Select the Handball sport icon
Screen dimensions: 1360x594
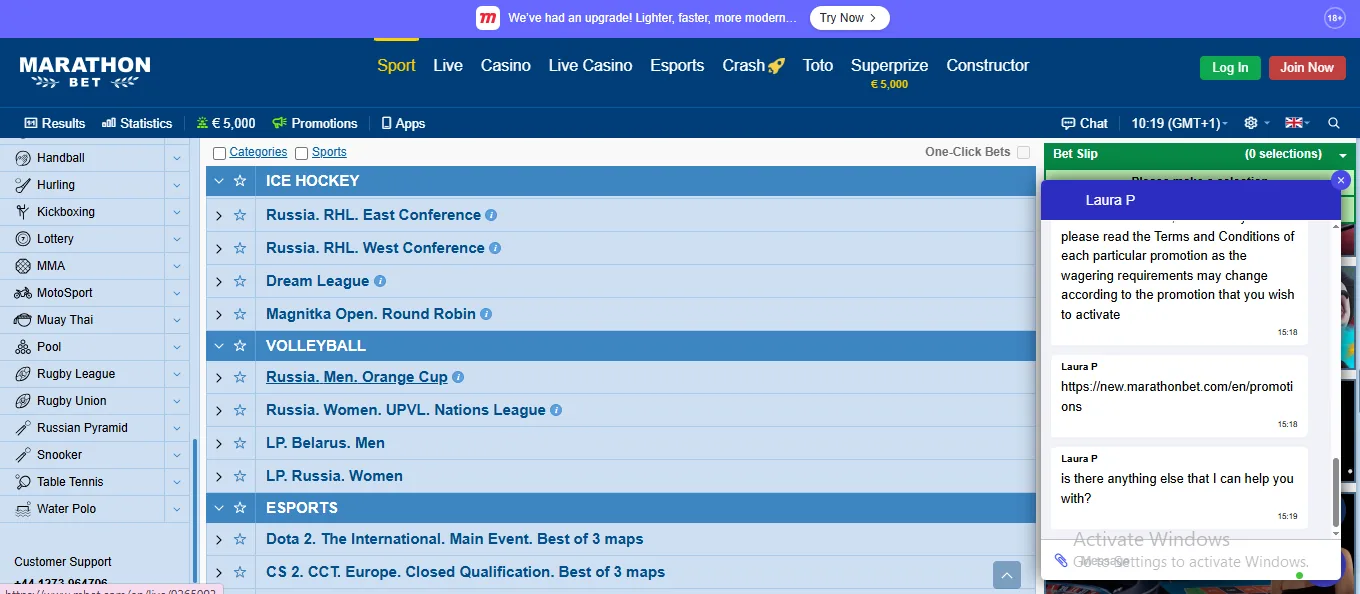(23, 158)
